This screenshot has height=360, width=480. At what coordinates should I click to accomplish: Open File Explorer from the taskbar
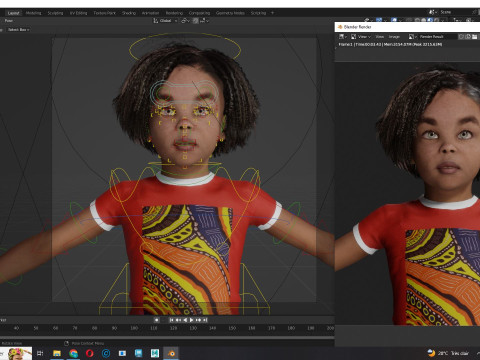click(57, 353)
